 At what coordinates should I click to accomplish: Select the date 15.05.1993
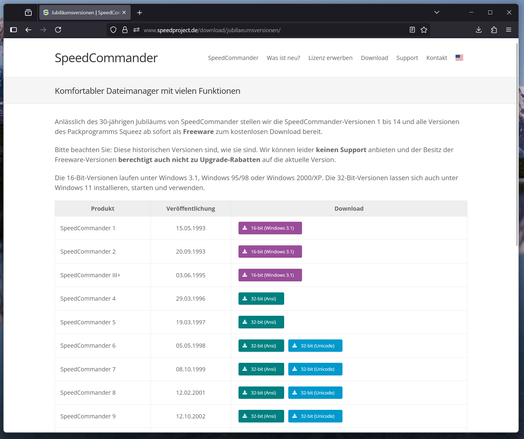(190, 228)
